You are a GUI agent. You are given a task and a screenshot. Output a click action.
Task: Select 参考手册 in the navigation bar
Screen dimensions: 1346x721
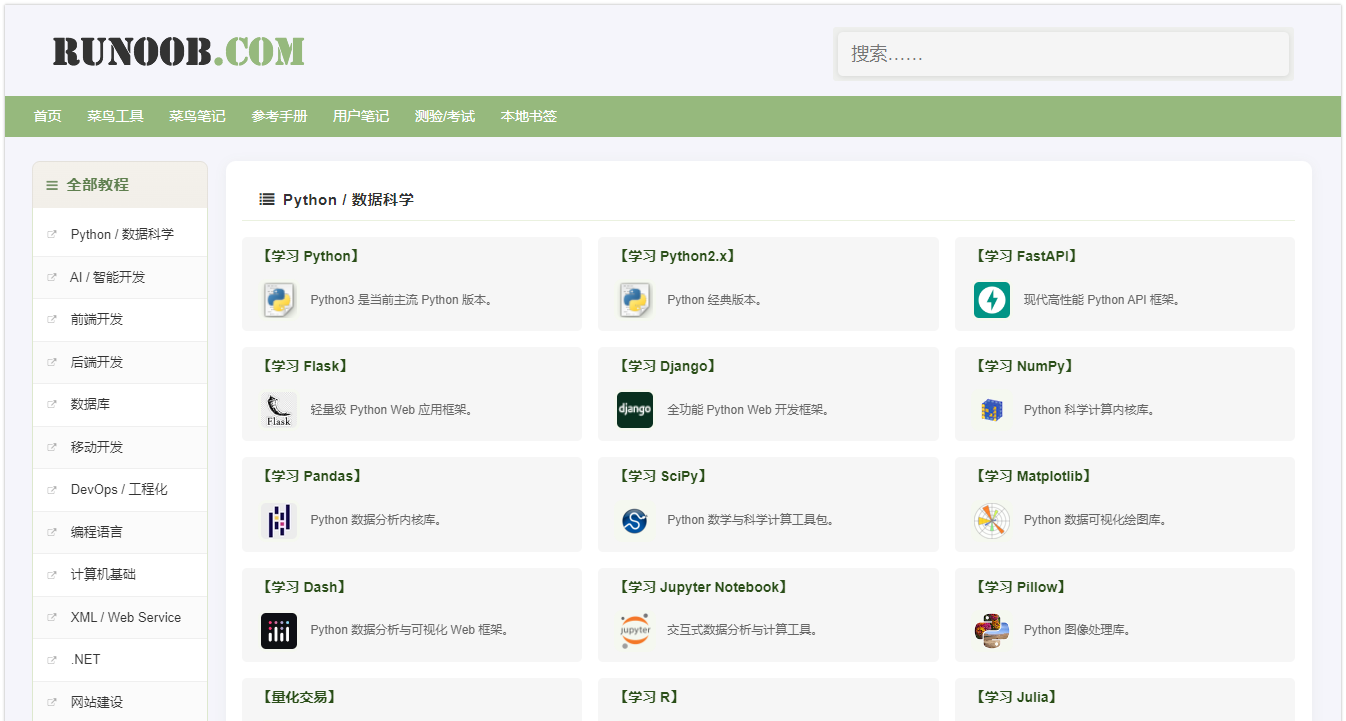pyautogui.click(x=279, y=116)
